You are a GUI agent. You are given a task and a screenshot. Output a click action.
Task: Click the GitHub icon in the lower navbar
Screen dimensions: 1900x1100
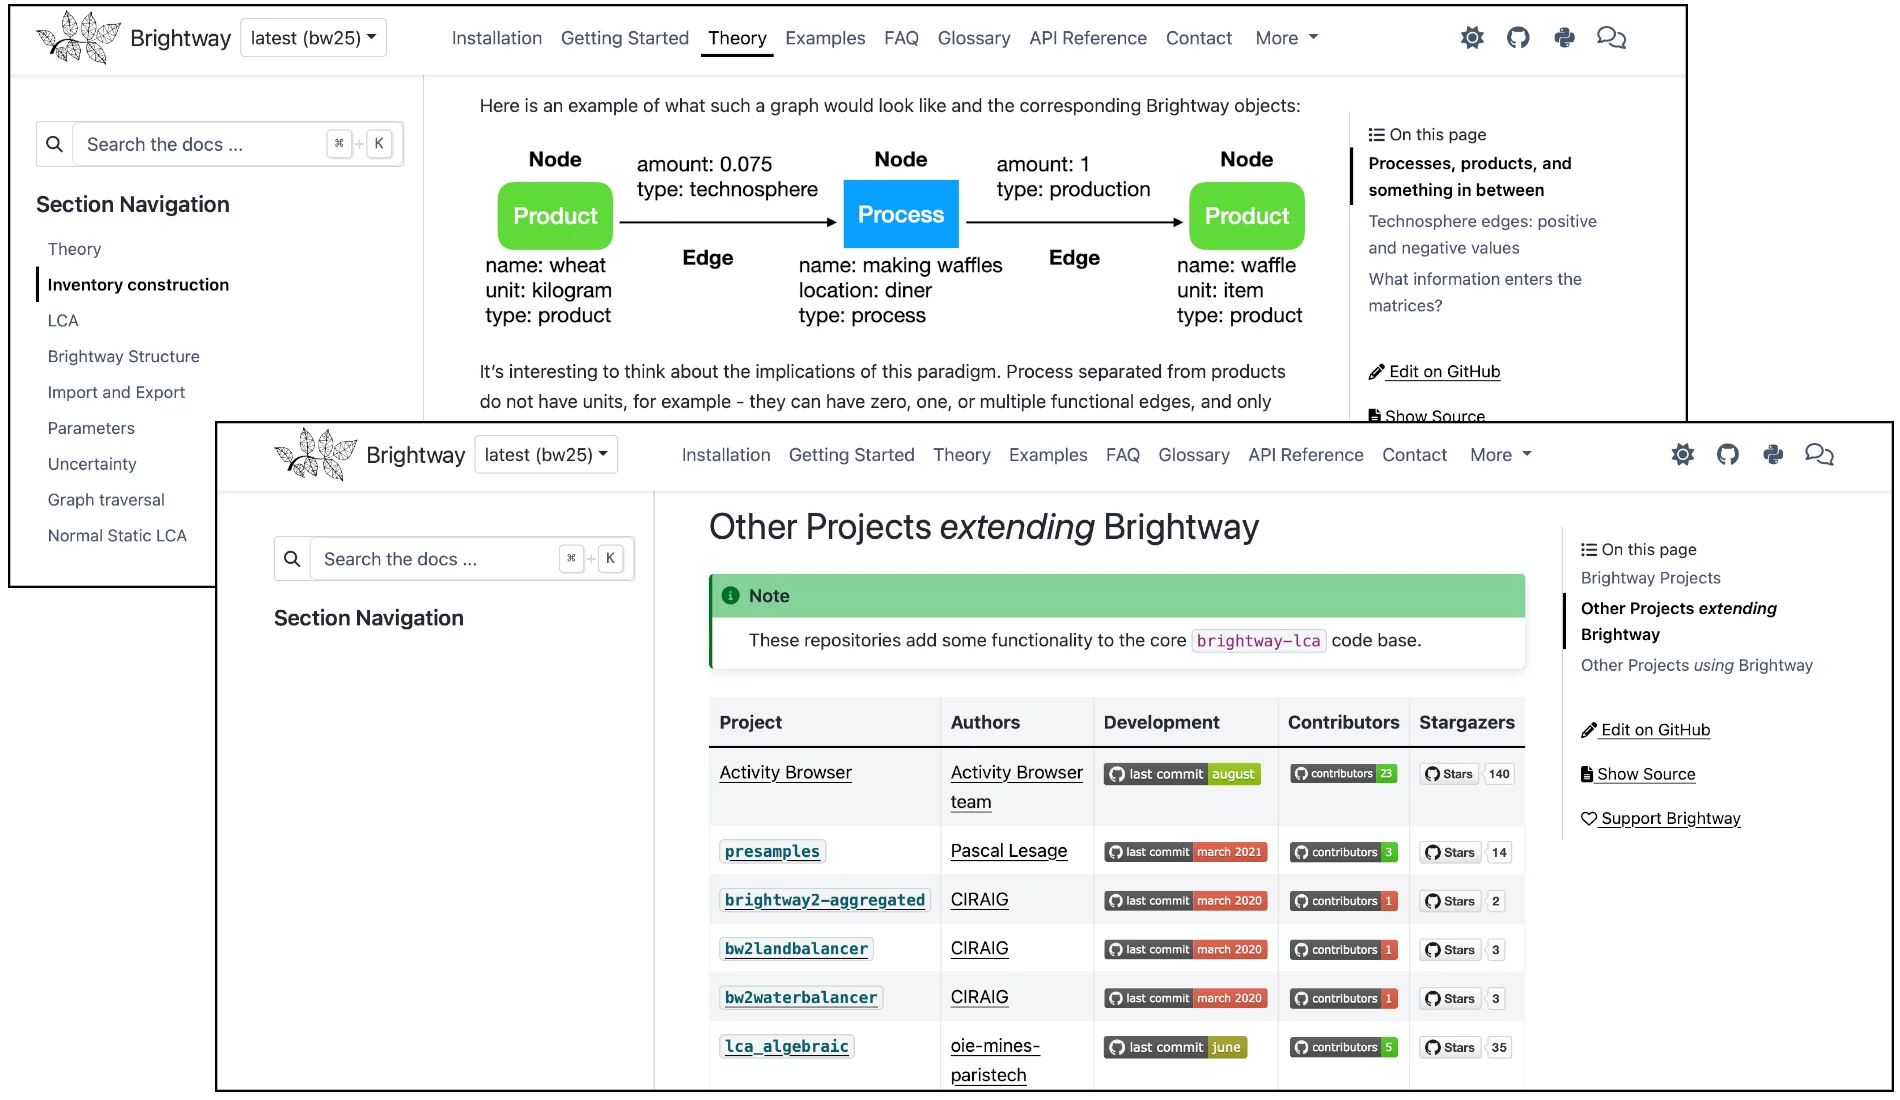[1728, 455]
